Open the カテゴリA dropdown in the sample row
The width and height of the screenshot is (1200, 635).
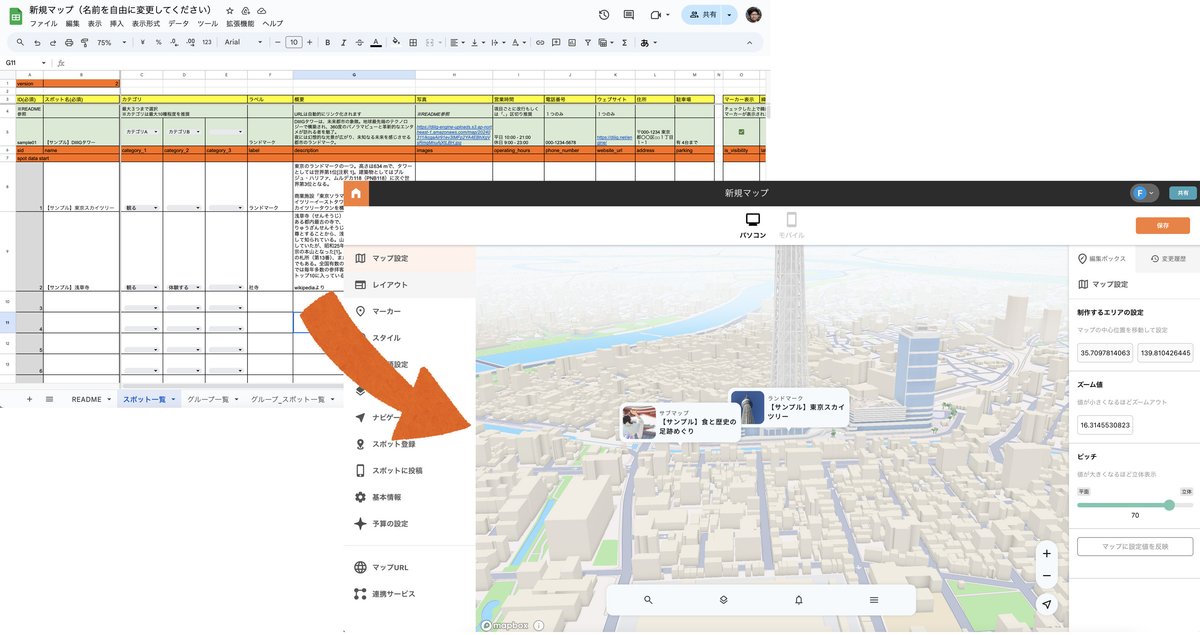[141, 132]
